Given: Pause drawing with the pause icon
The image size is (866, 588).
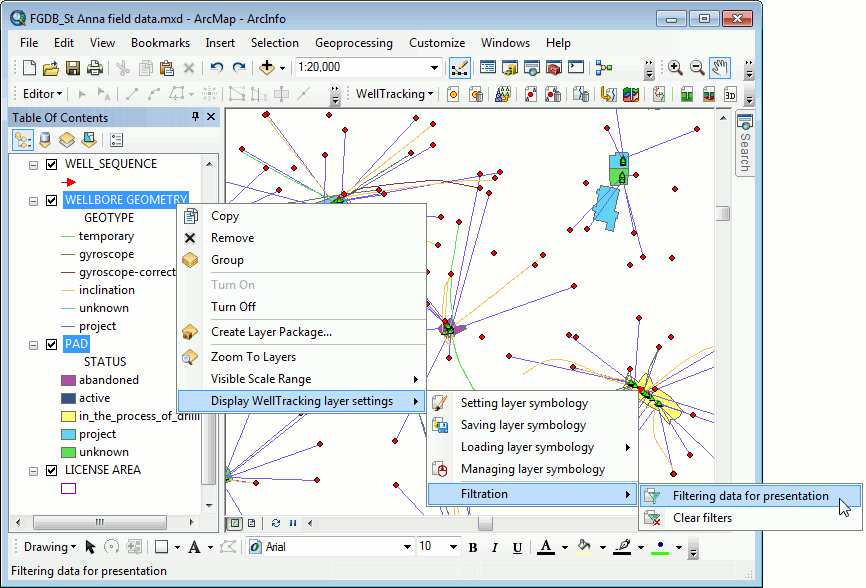Looking at the screenshot, I should 293,523.
